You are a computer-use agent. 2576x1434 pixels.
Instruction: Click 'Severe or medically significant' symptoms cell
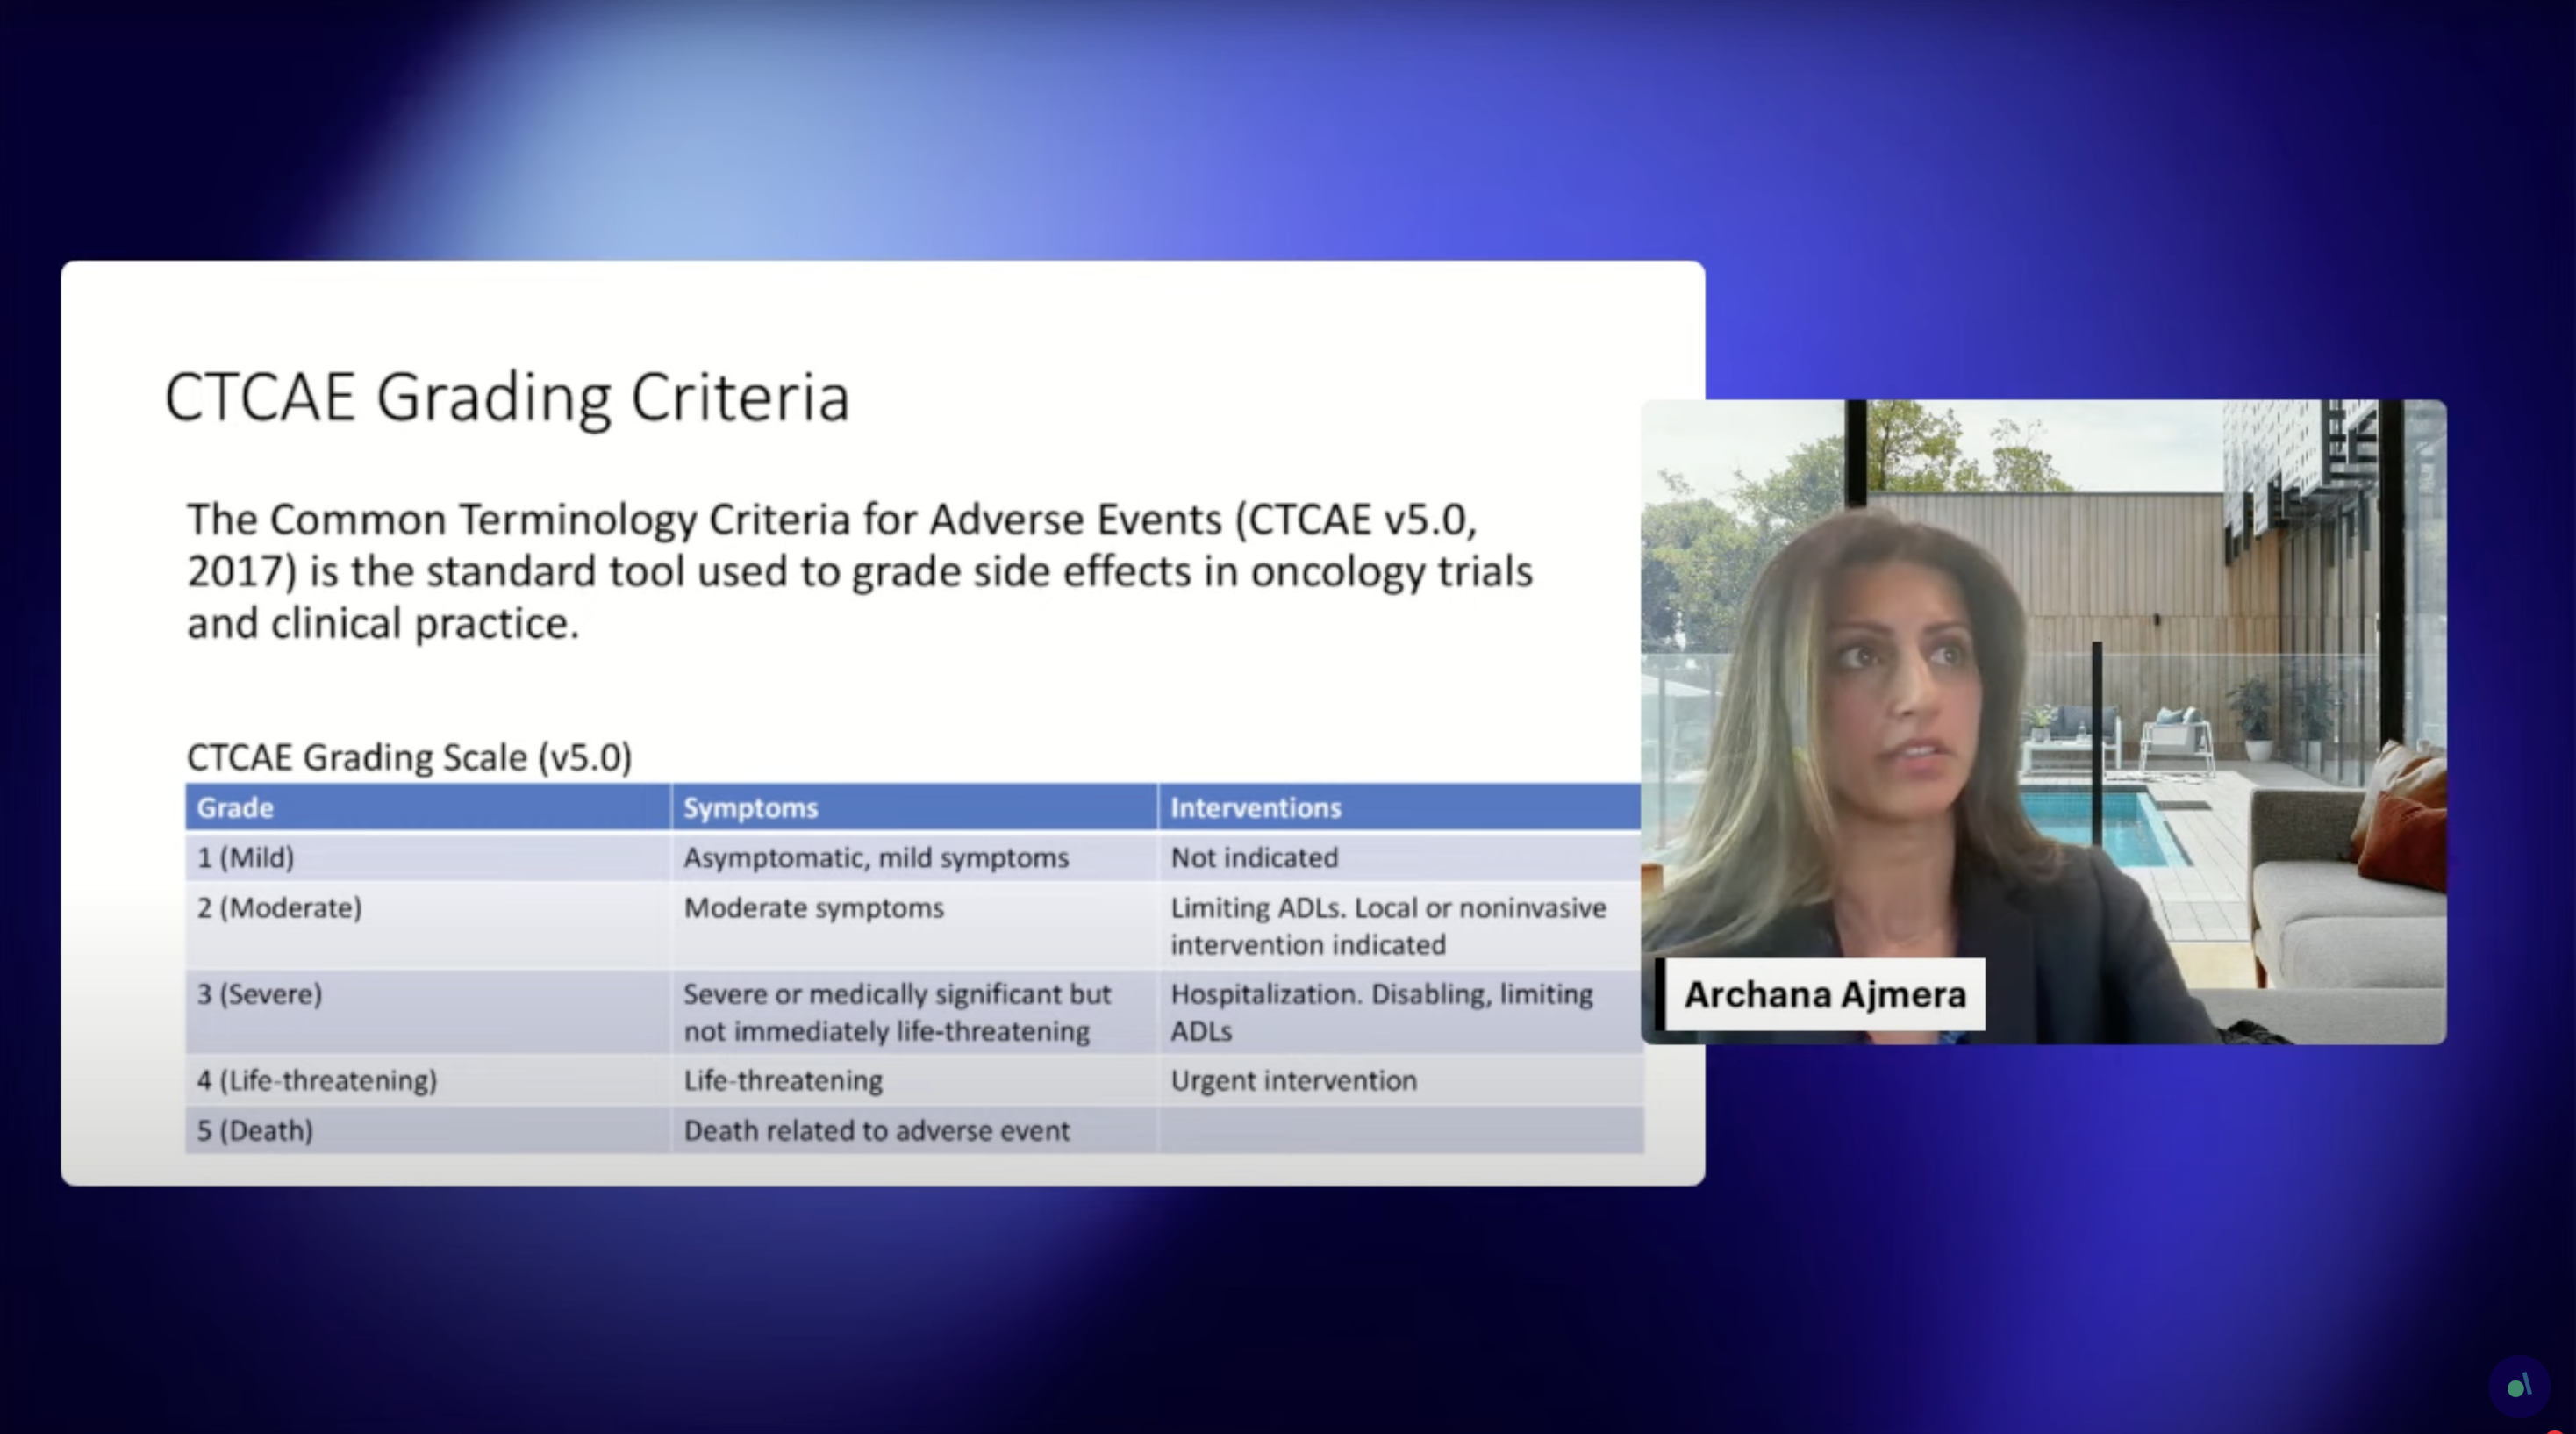click(915, 1011)
